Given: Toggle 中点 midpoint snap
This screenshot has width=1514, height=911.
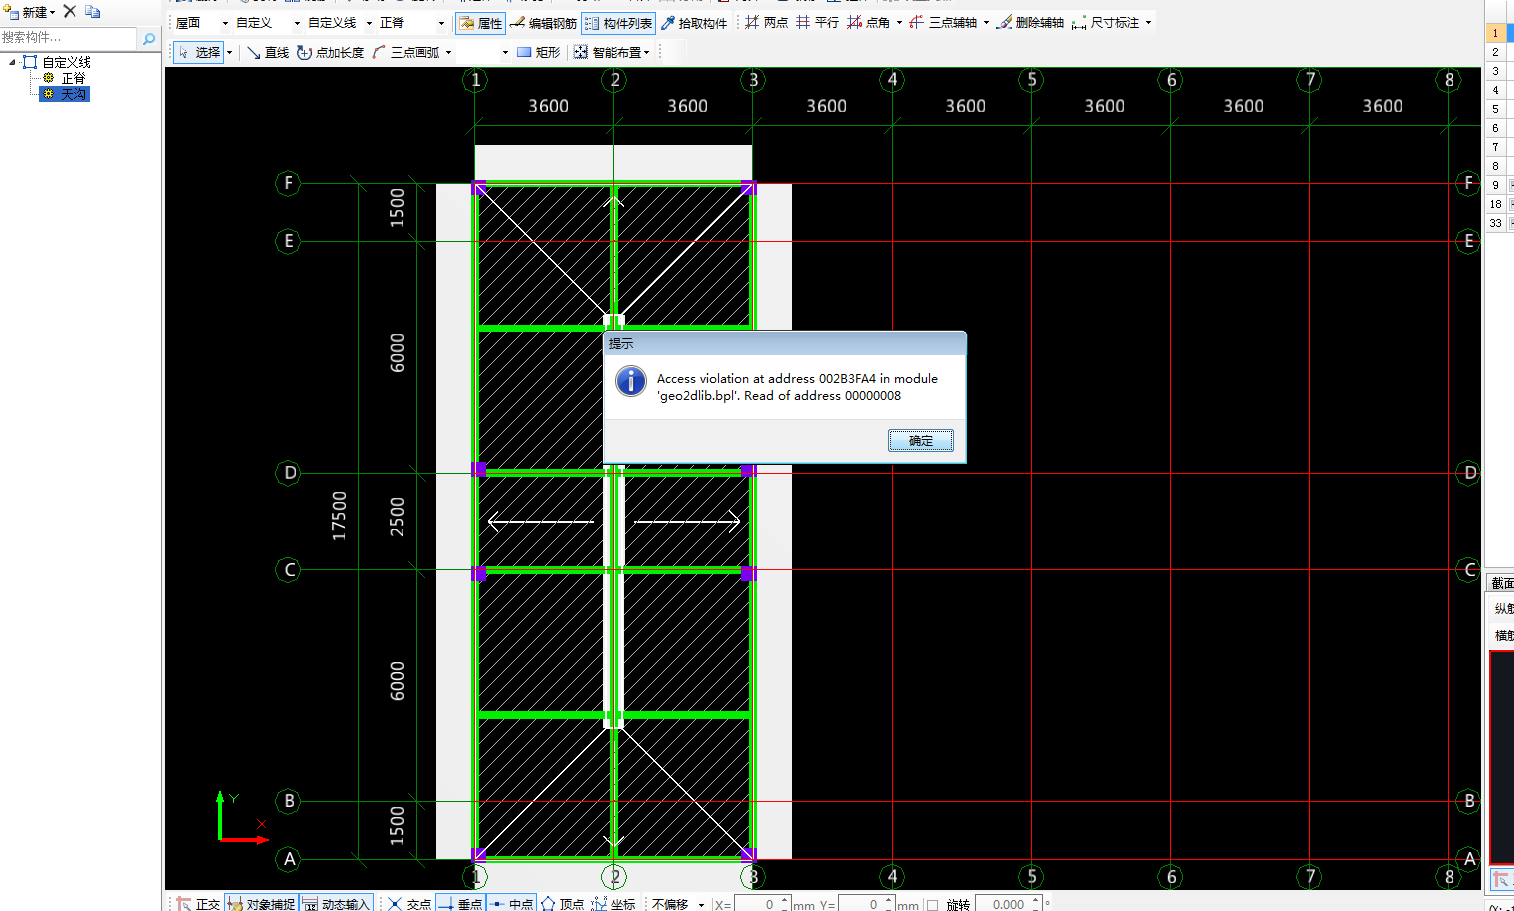Looking at the screenshot, I should [512, 903].
